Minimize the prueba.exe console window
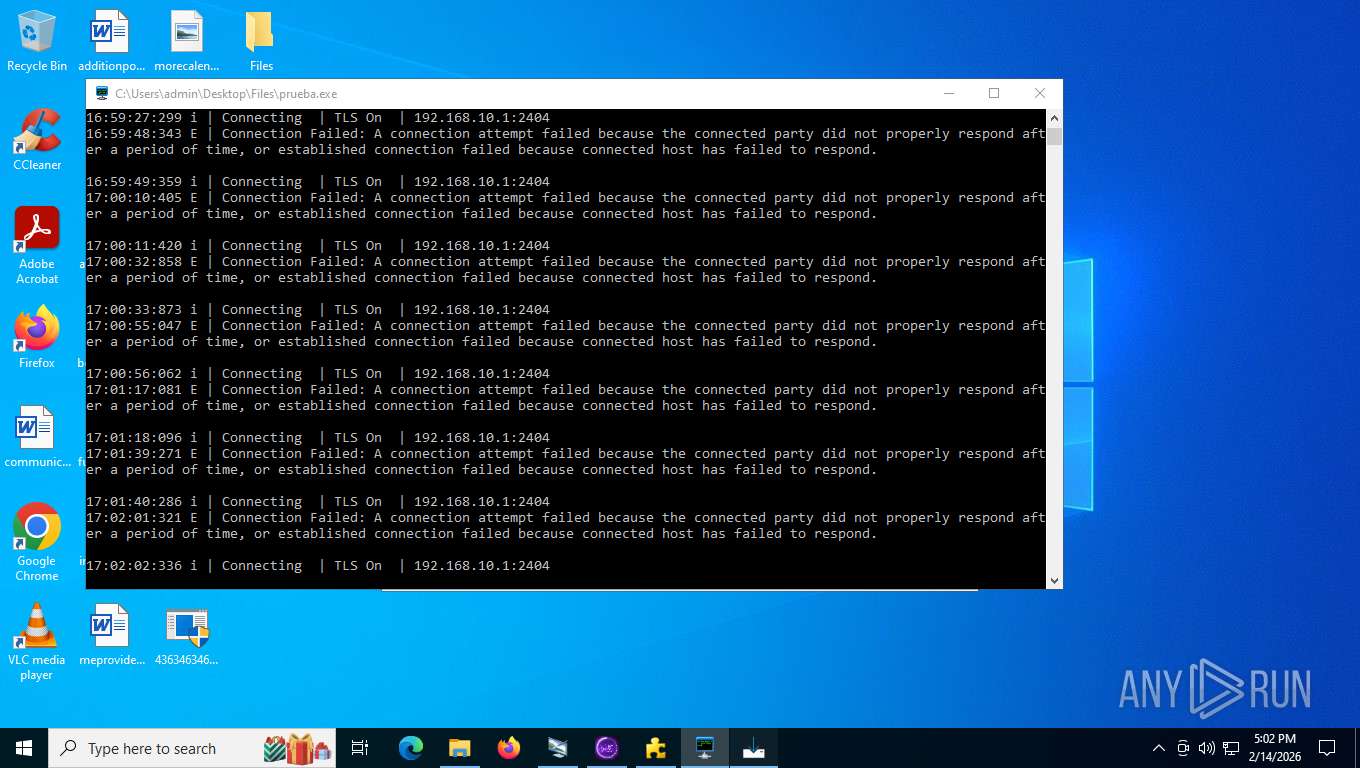Image resolution: width=1360 pixels, height=768 pixels. tap(948, 93)
